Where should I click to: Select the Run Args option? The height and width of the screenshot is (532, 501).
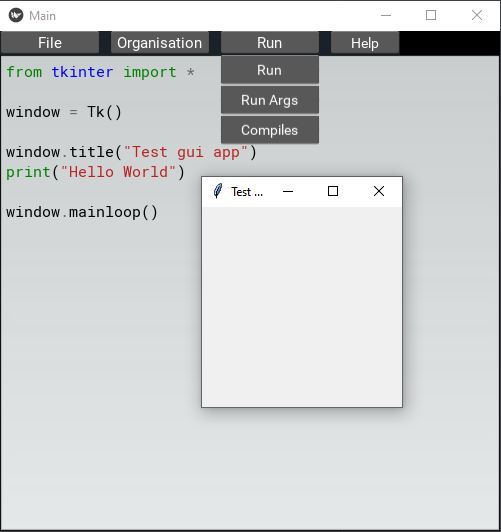(270, 100)
